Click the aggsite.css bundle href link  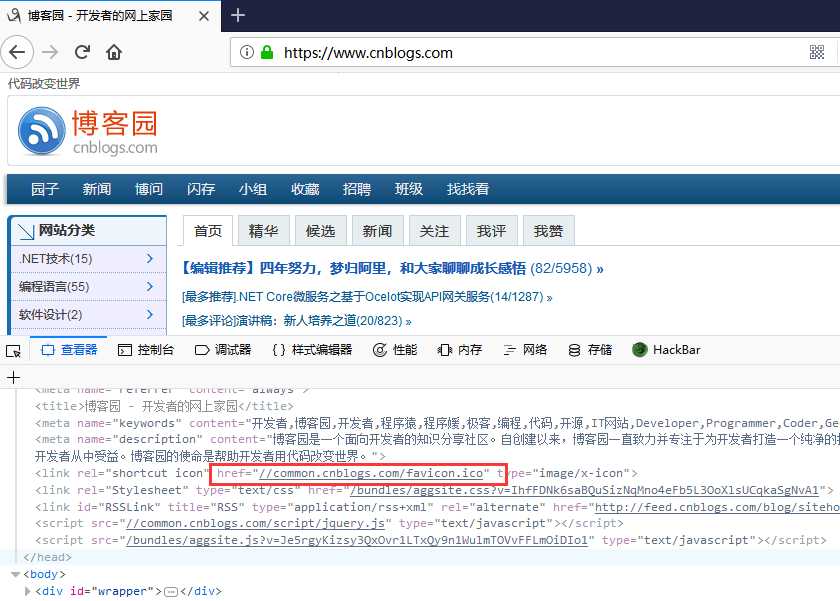click(584, 490)
